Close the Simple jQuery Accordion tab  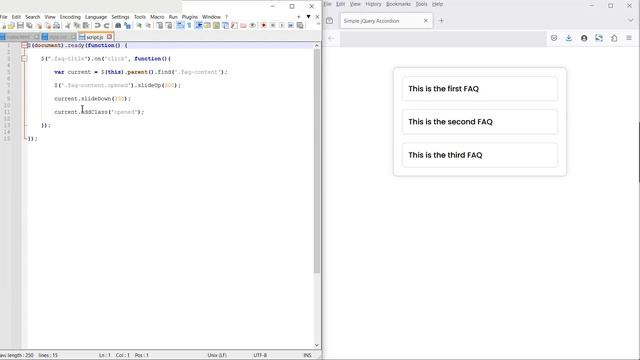coord(426,20)
